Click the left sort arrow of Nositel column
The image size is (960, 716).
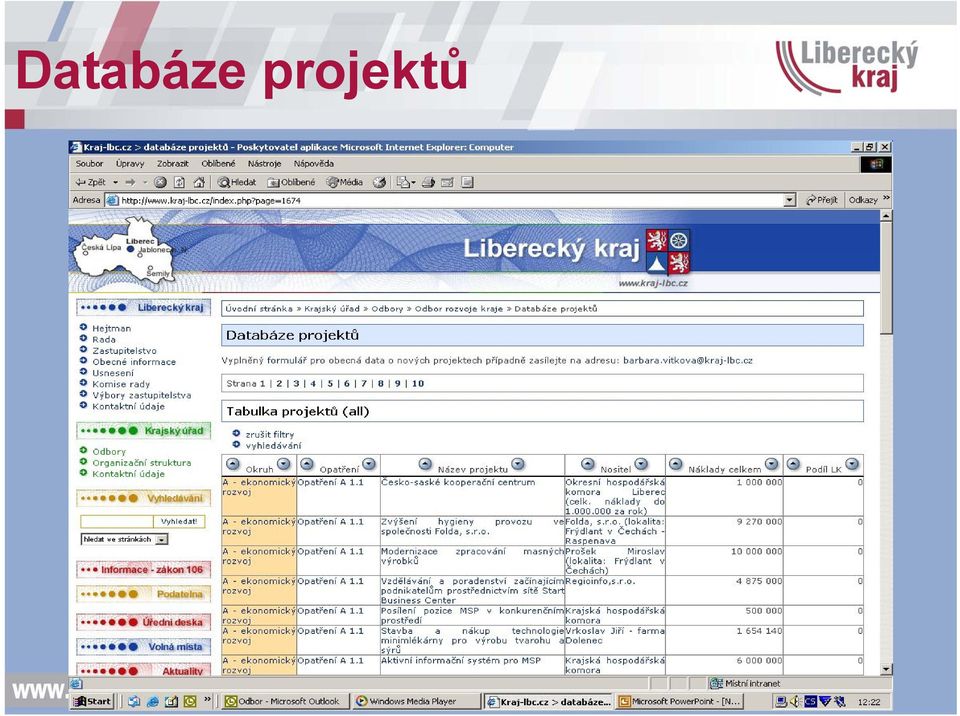click(x=588, y=464)
